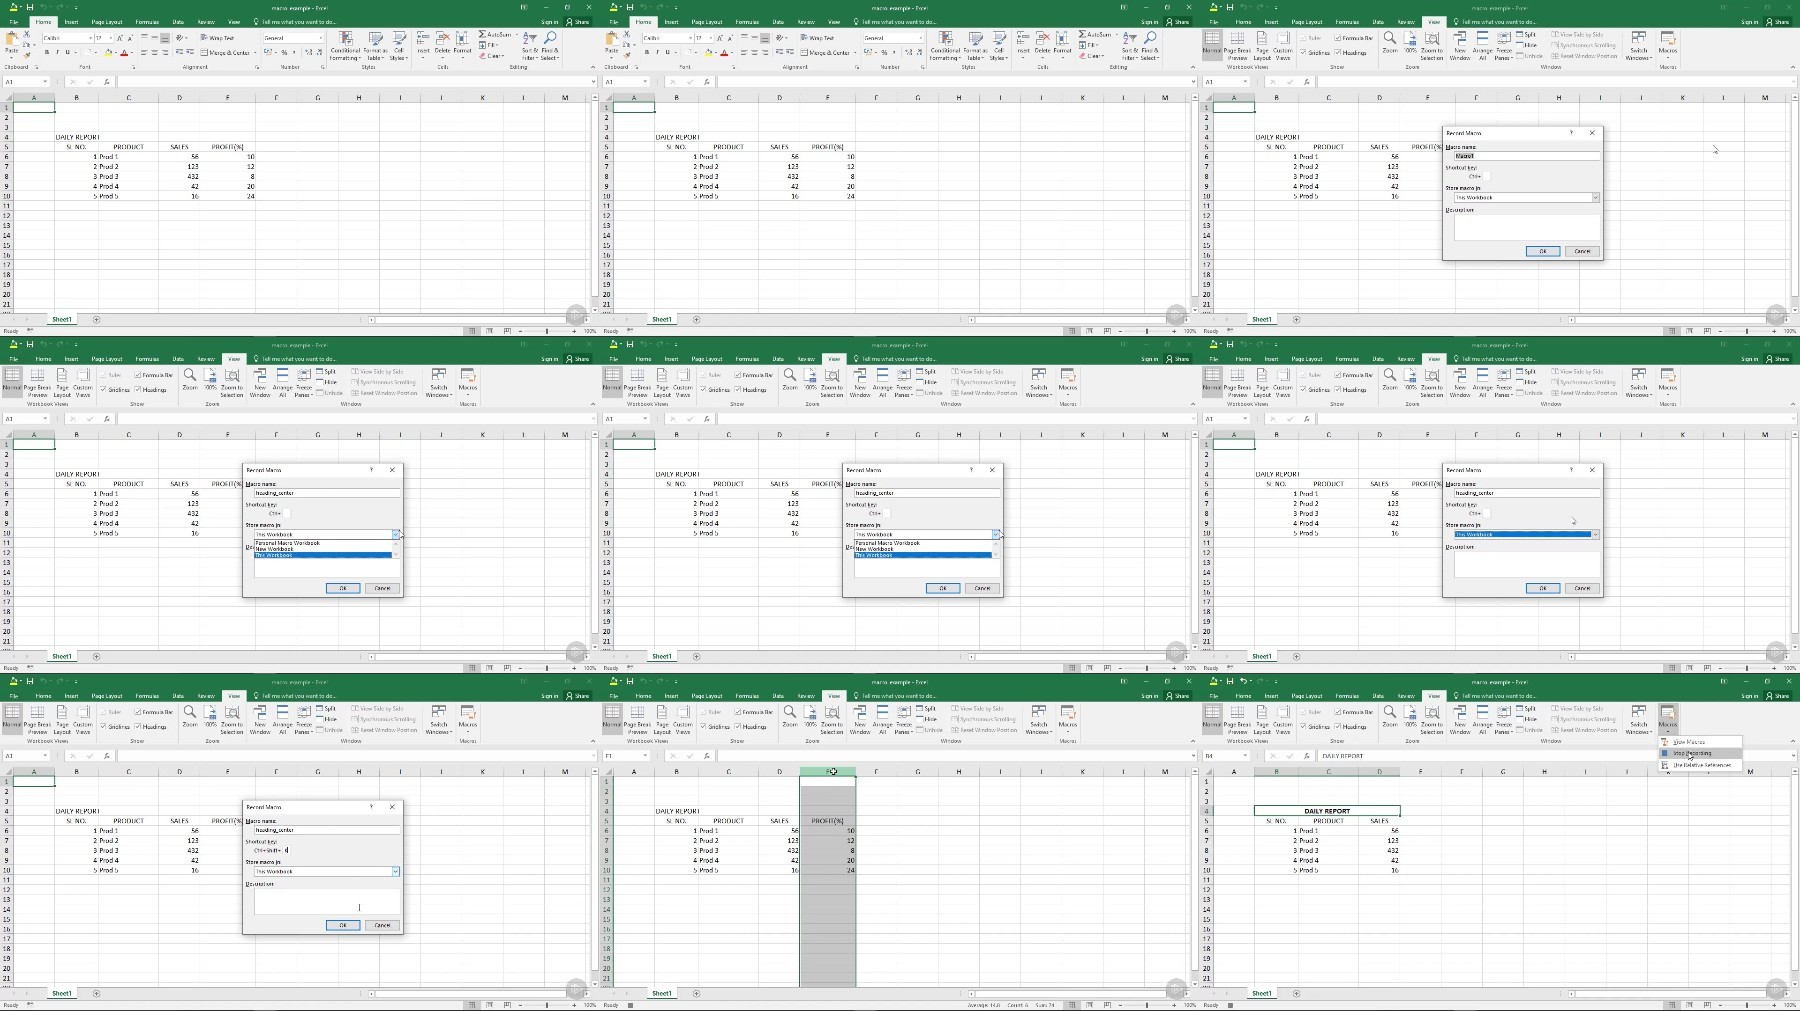The height and width of the screenshot is (1011, 1800).
Task: Click Arrange All where column E is selected
Action: pos(883,719)
